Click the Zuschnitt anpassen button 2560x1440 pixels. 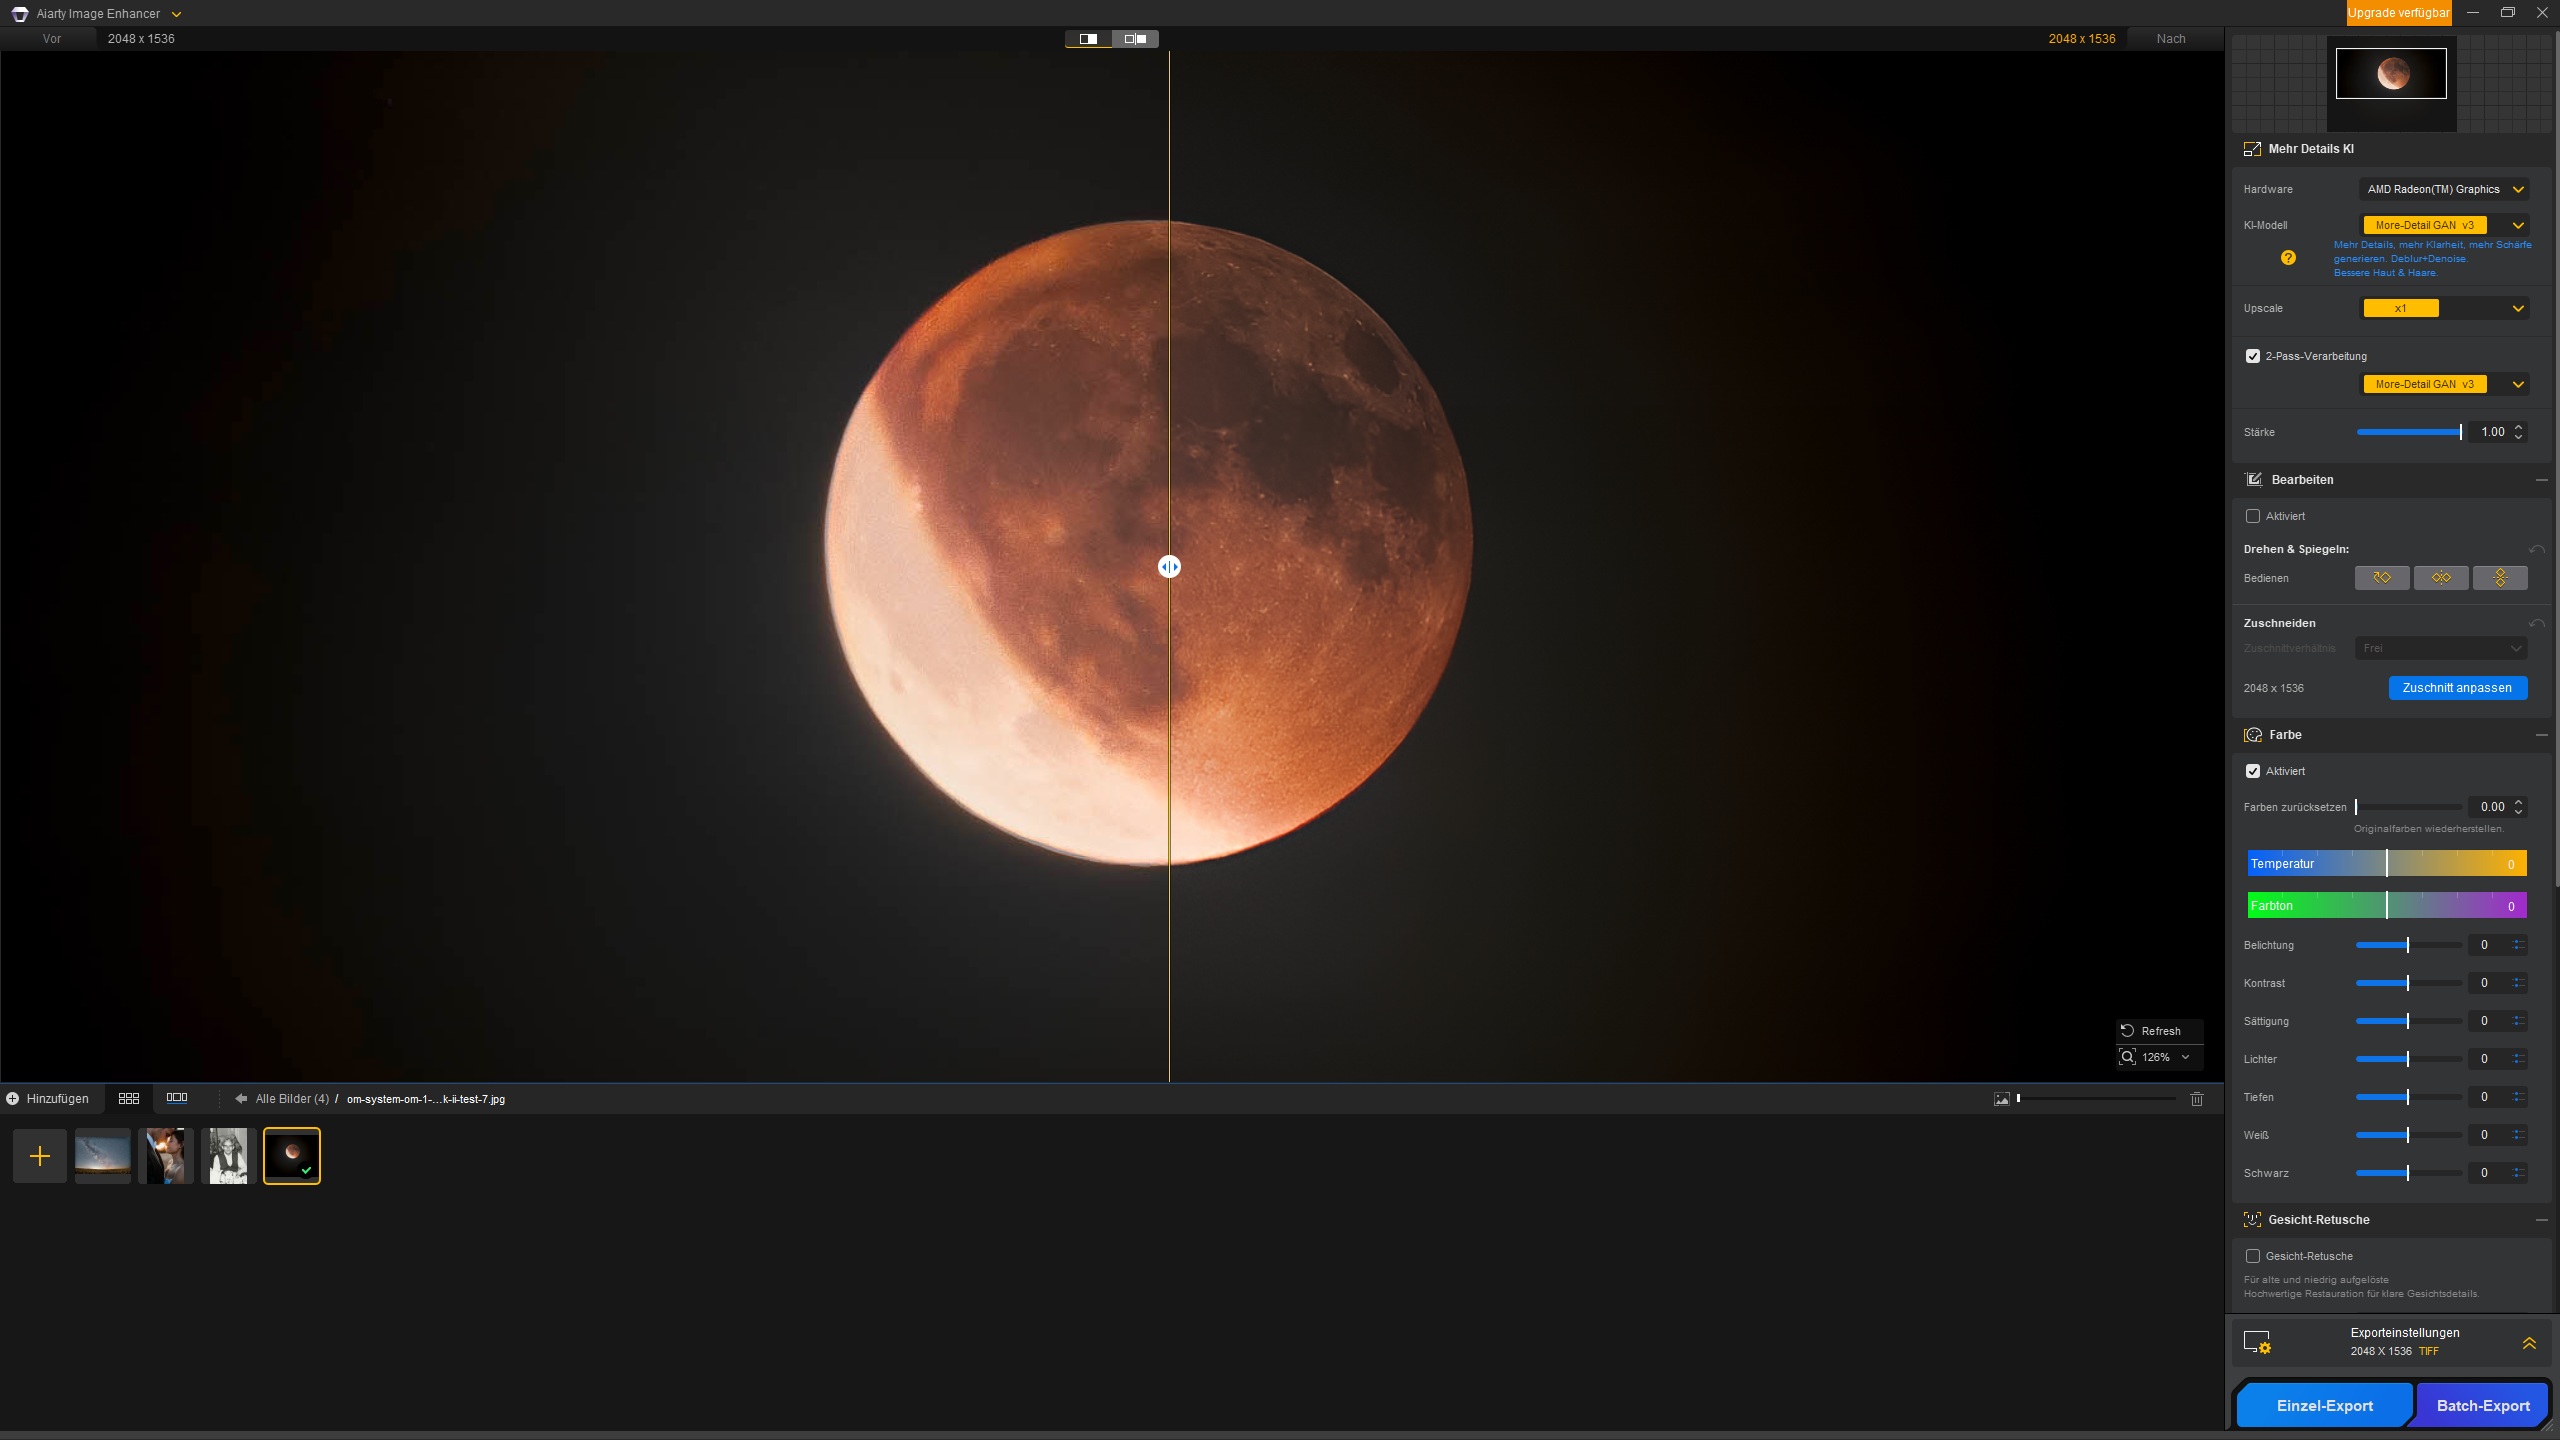coord(2458,688)
